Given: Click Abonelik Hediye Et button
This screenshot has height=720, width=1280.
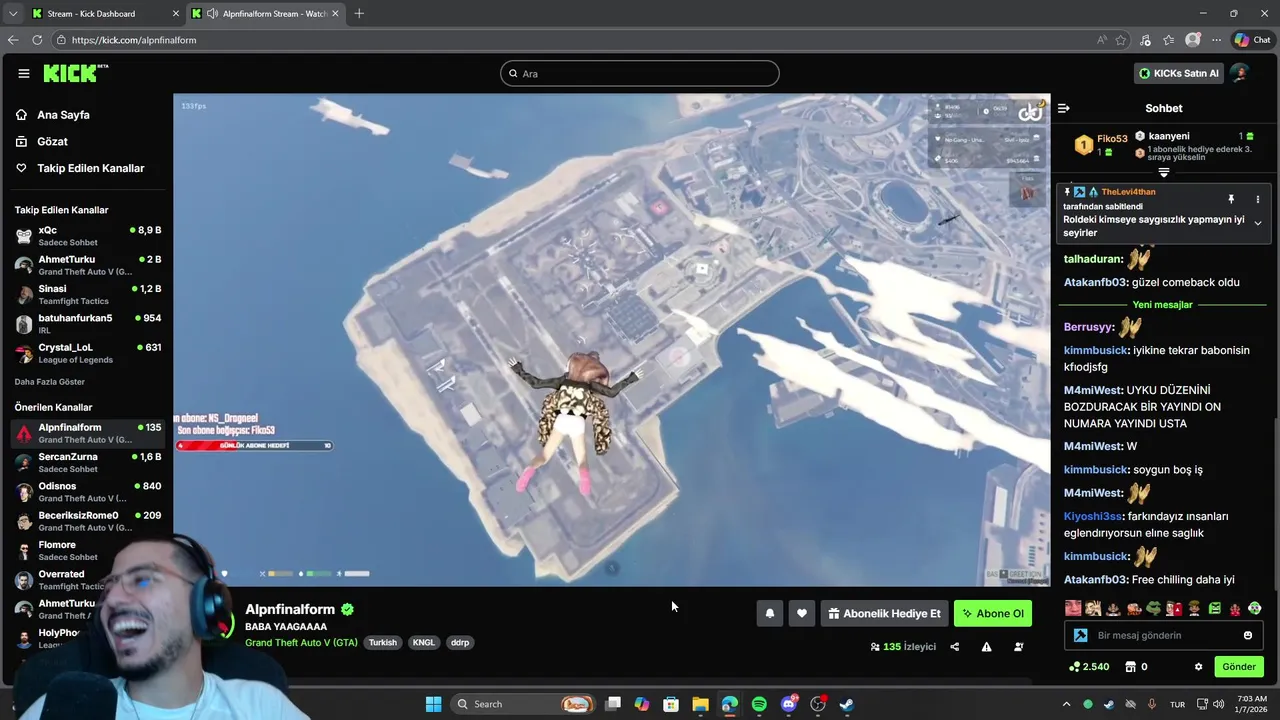Looking at the screenshot, I should 884,613.
